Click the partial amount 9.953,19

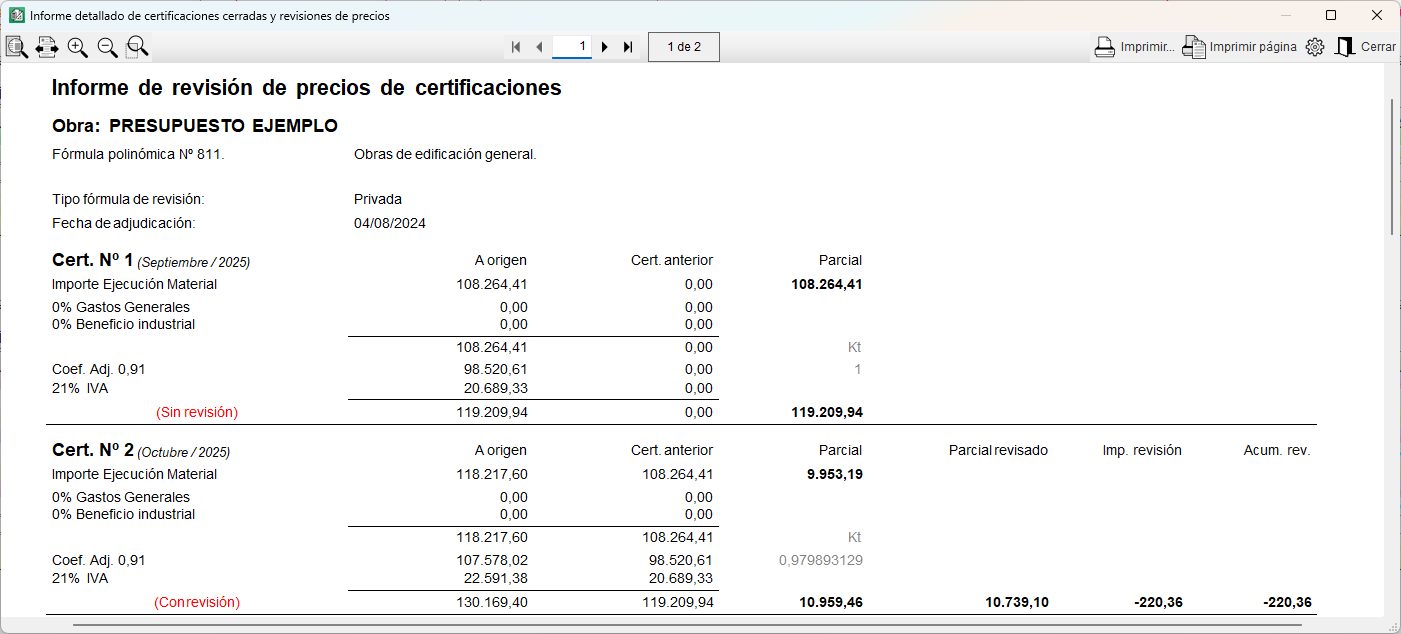tap(834, 474)
